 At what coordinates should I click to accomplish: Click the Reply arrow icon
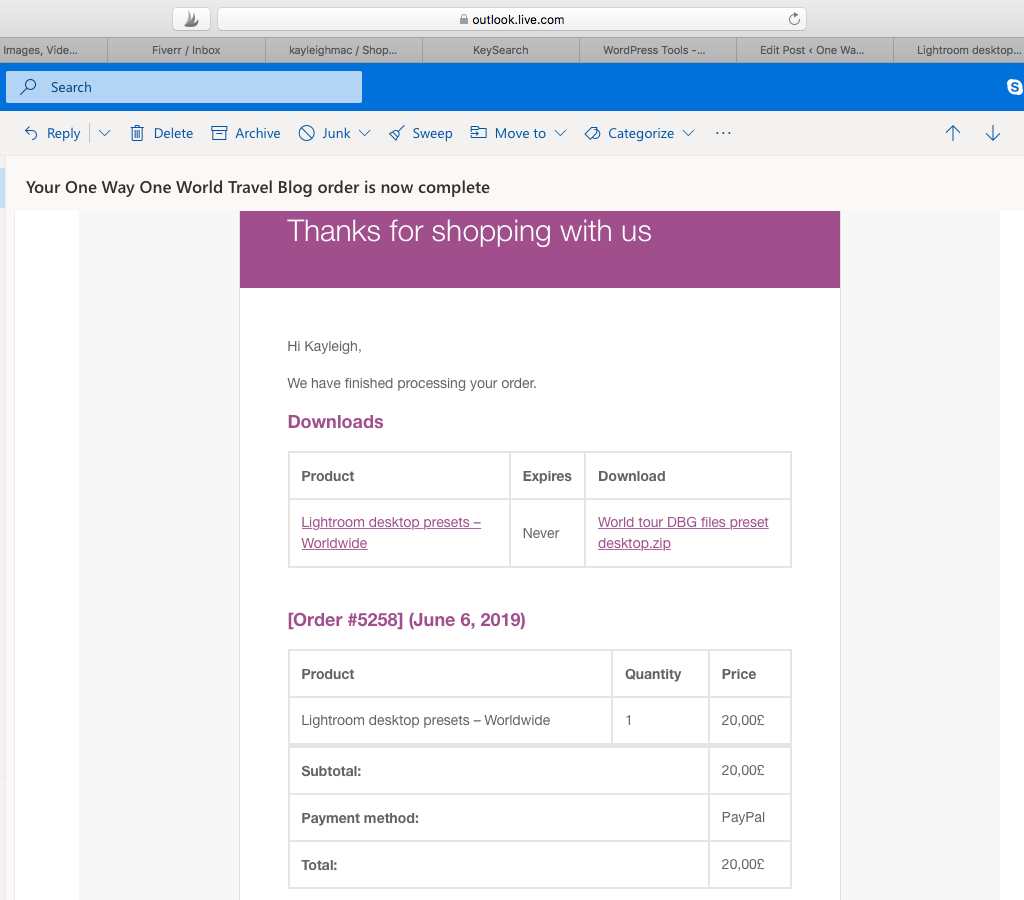tap(31, 133)
